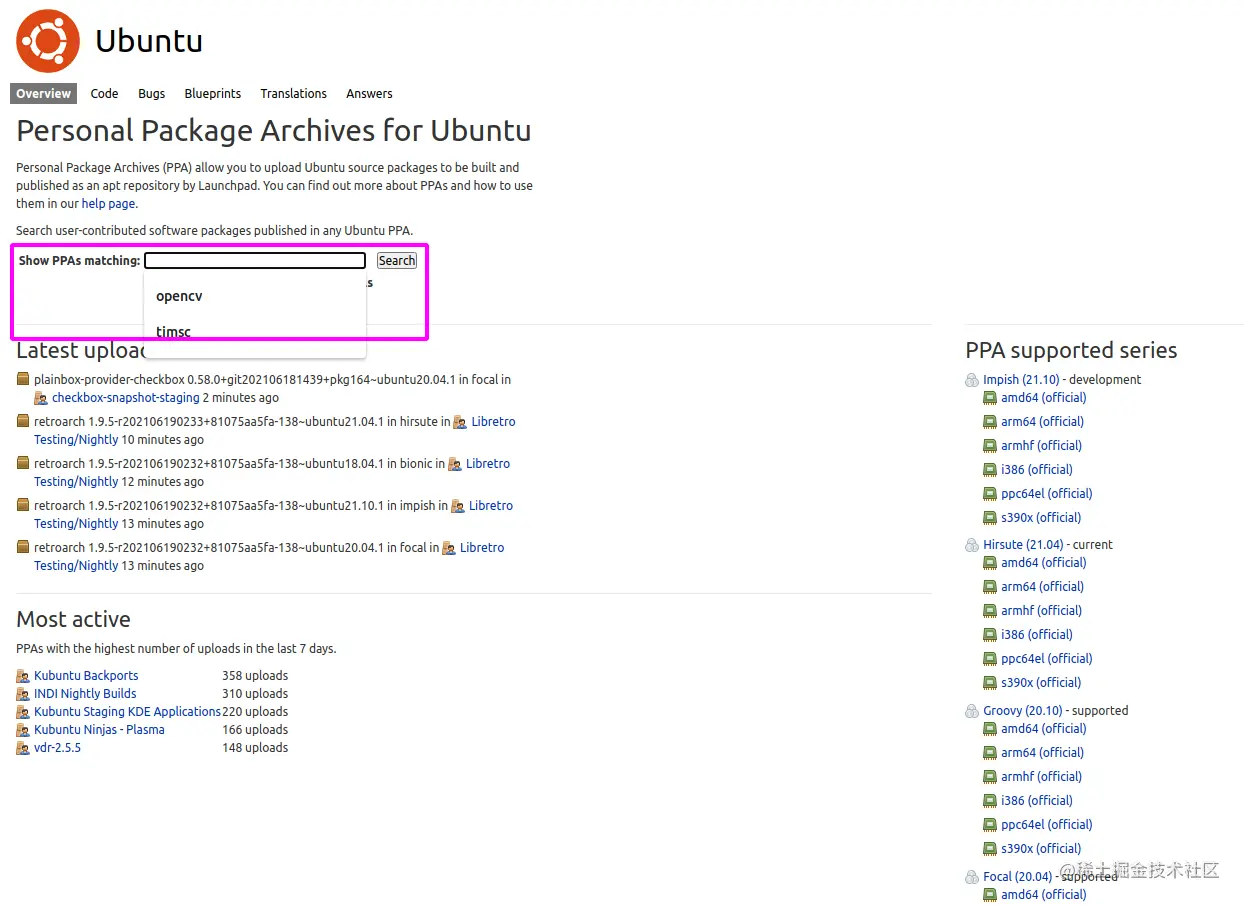Open Impish i386 (official) link
This screenshot has width=1244, height=905.
click(x=1037, y=469)
